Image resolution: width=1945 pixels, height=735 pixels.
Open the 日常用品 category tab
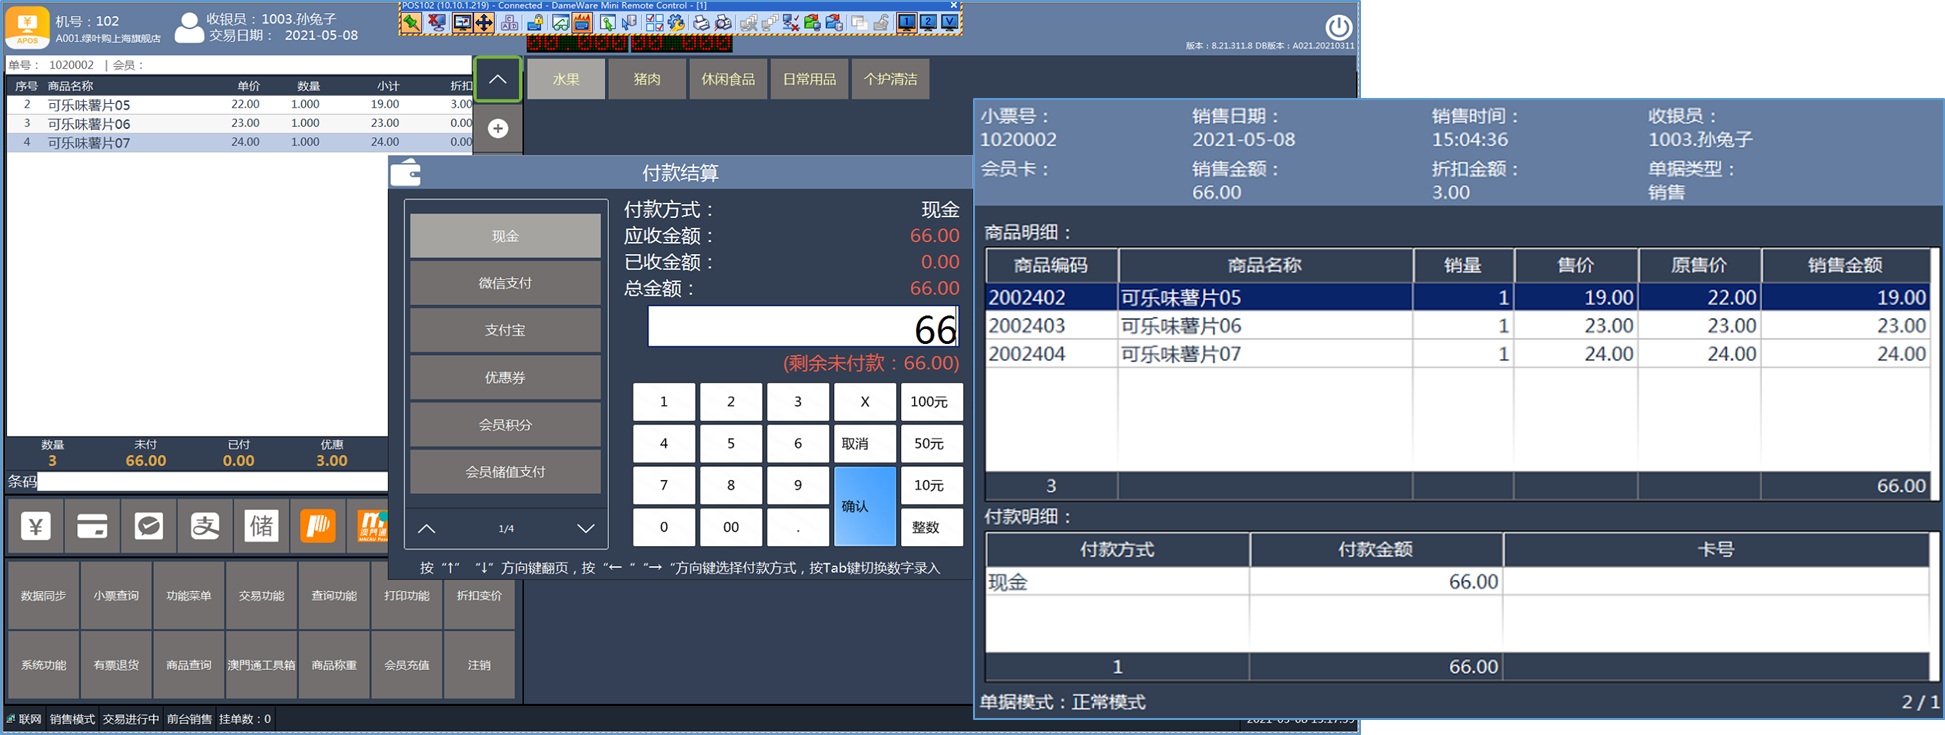coord(809,79)
